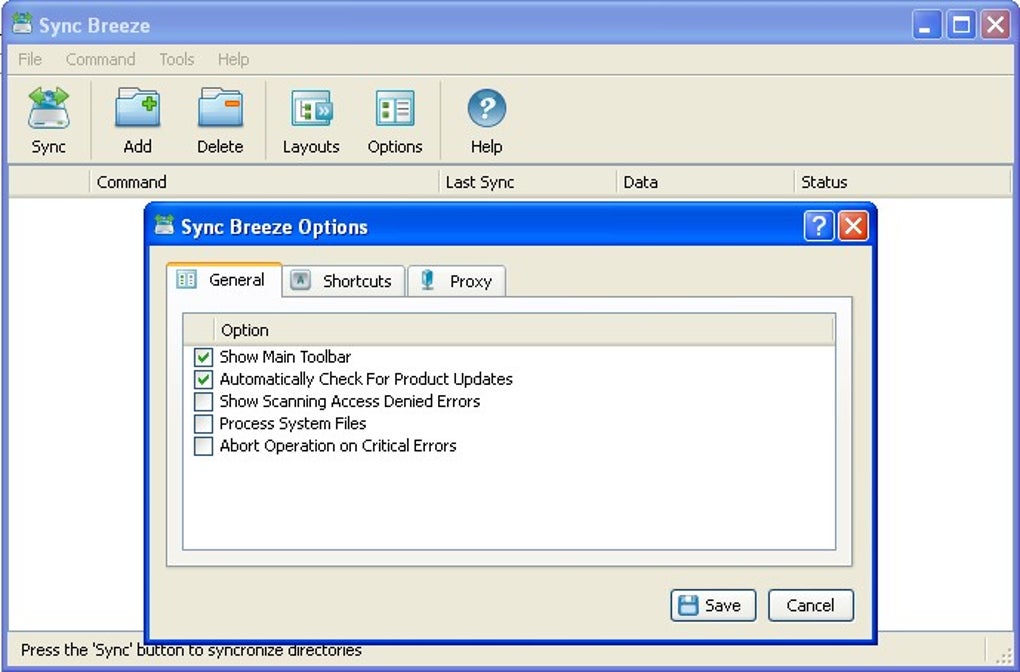Viewport: 1020px width, 672px height.
Task: Open the Tools menu
Action: (176, 59)
